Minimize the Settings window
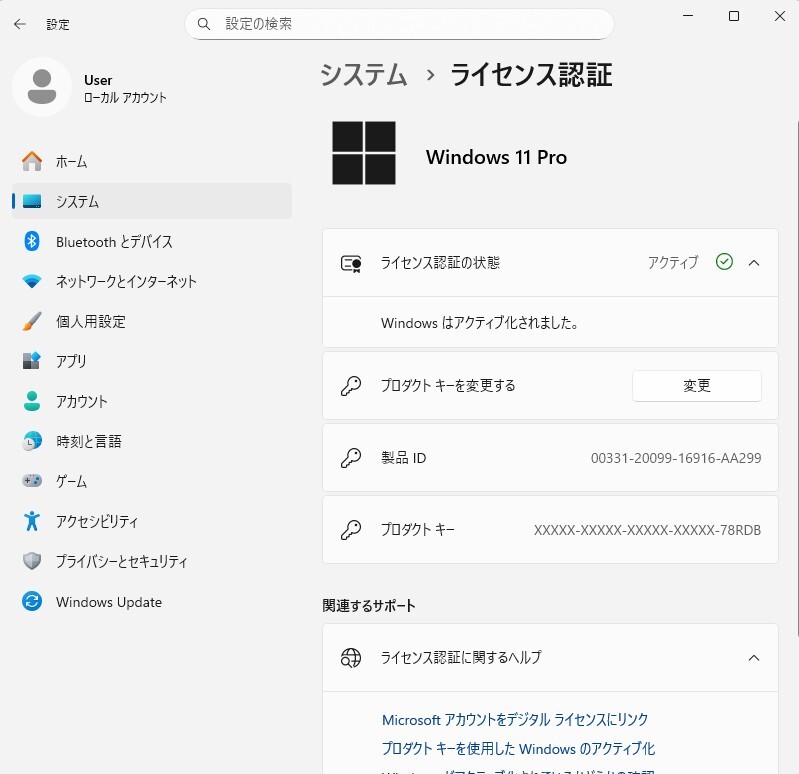 point(688,16)
